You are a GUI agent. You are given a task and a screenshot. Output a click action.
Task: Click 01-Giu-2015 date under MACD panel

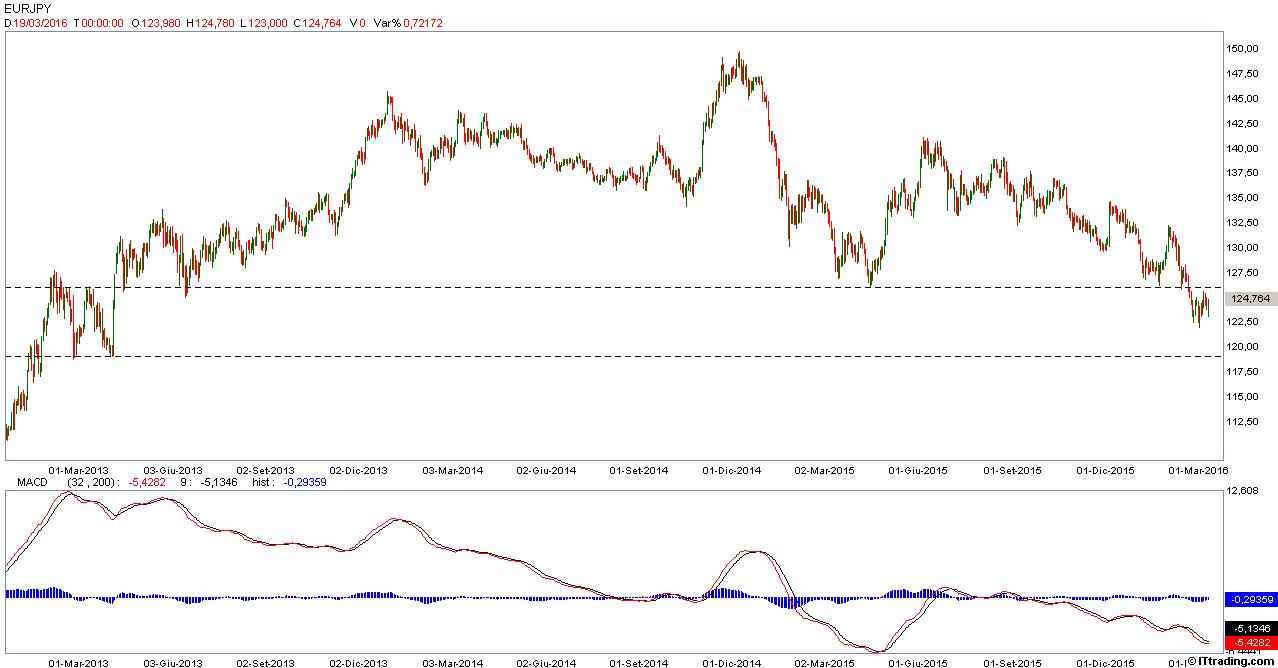pos(918,662)
